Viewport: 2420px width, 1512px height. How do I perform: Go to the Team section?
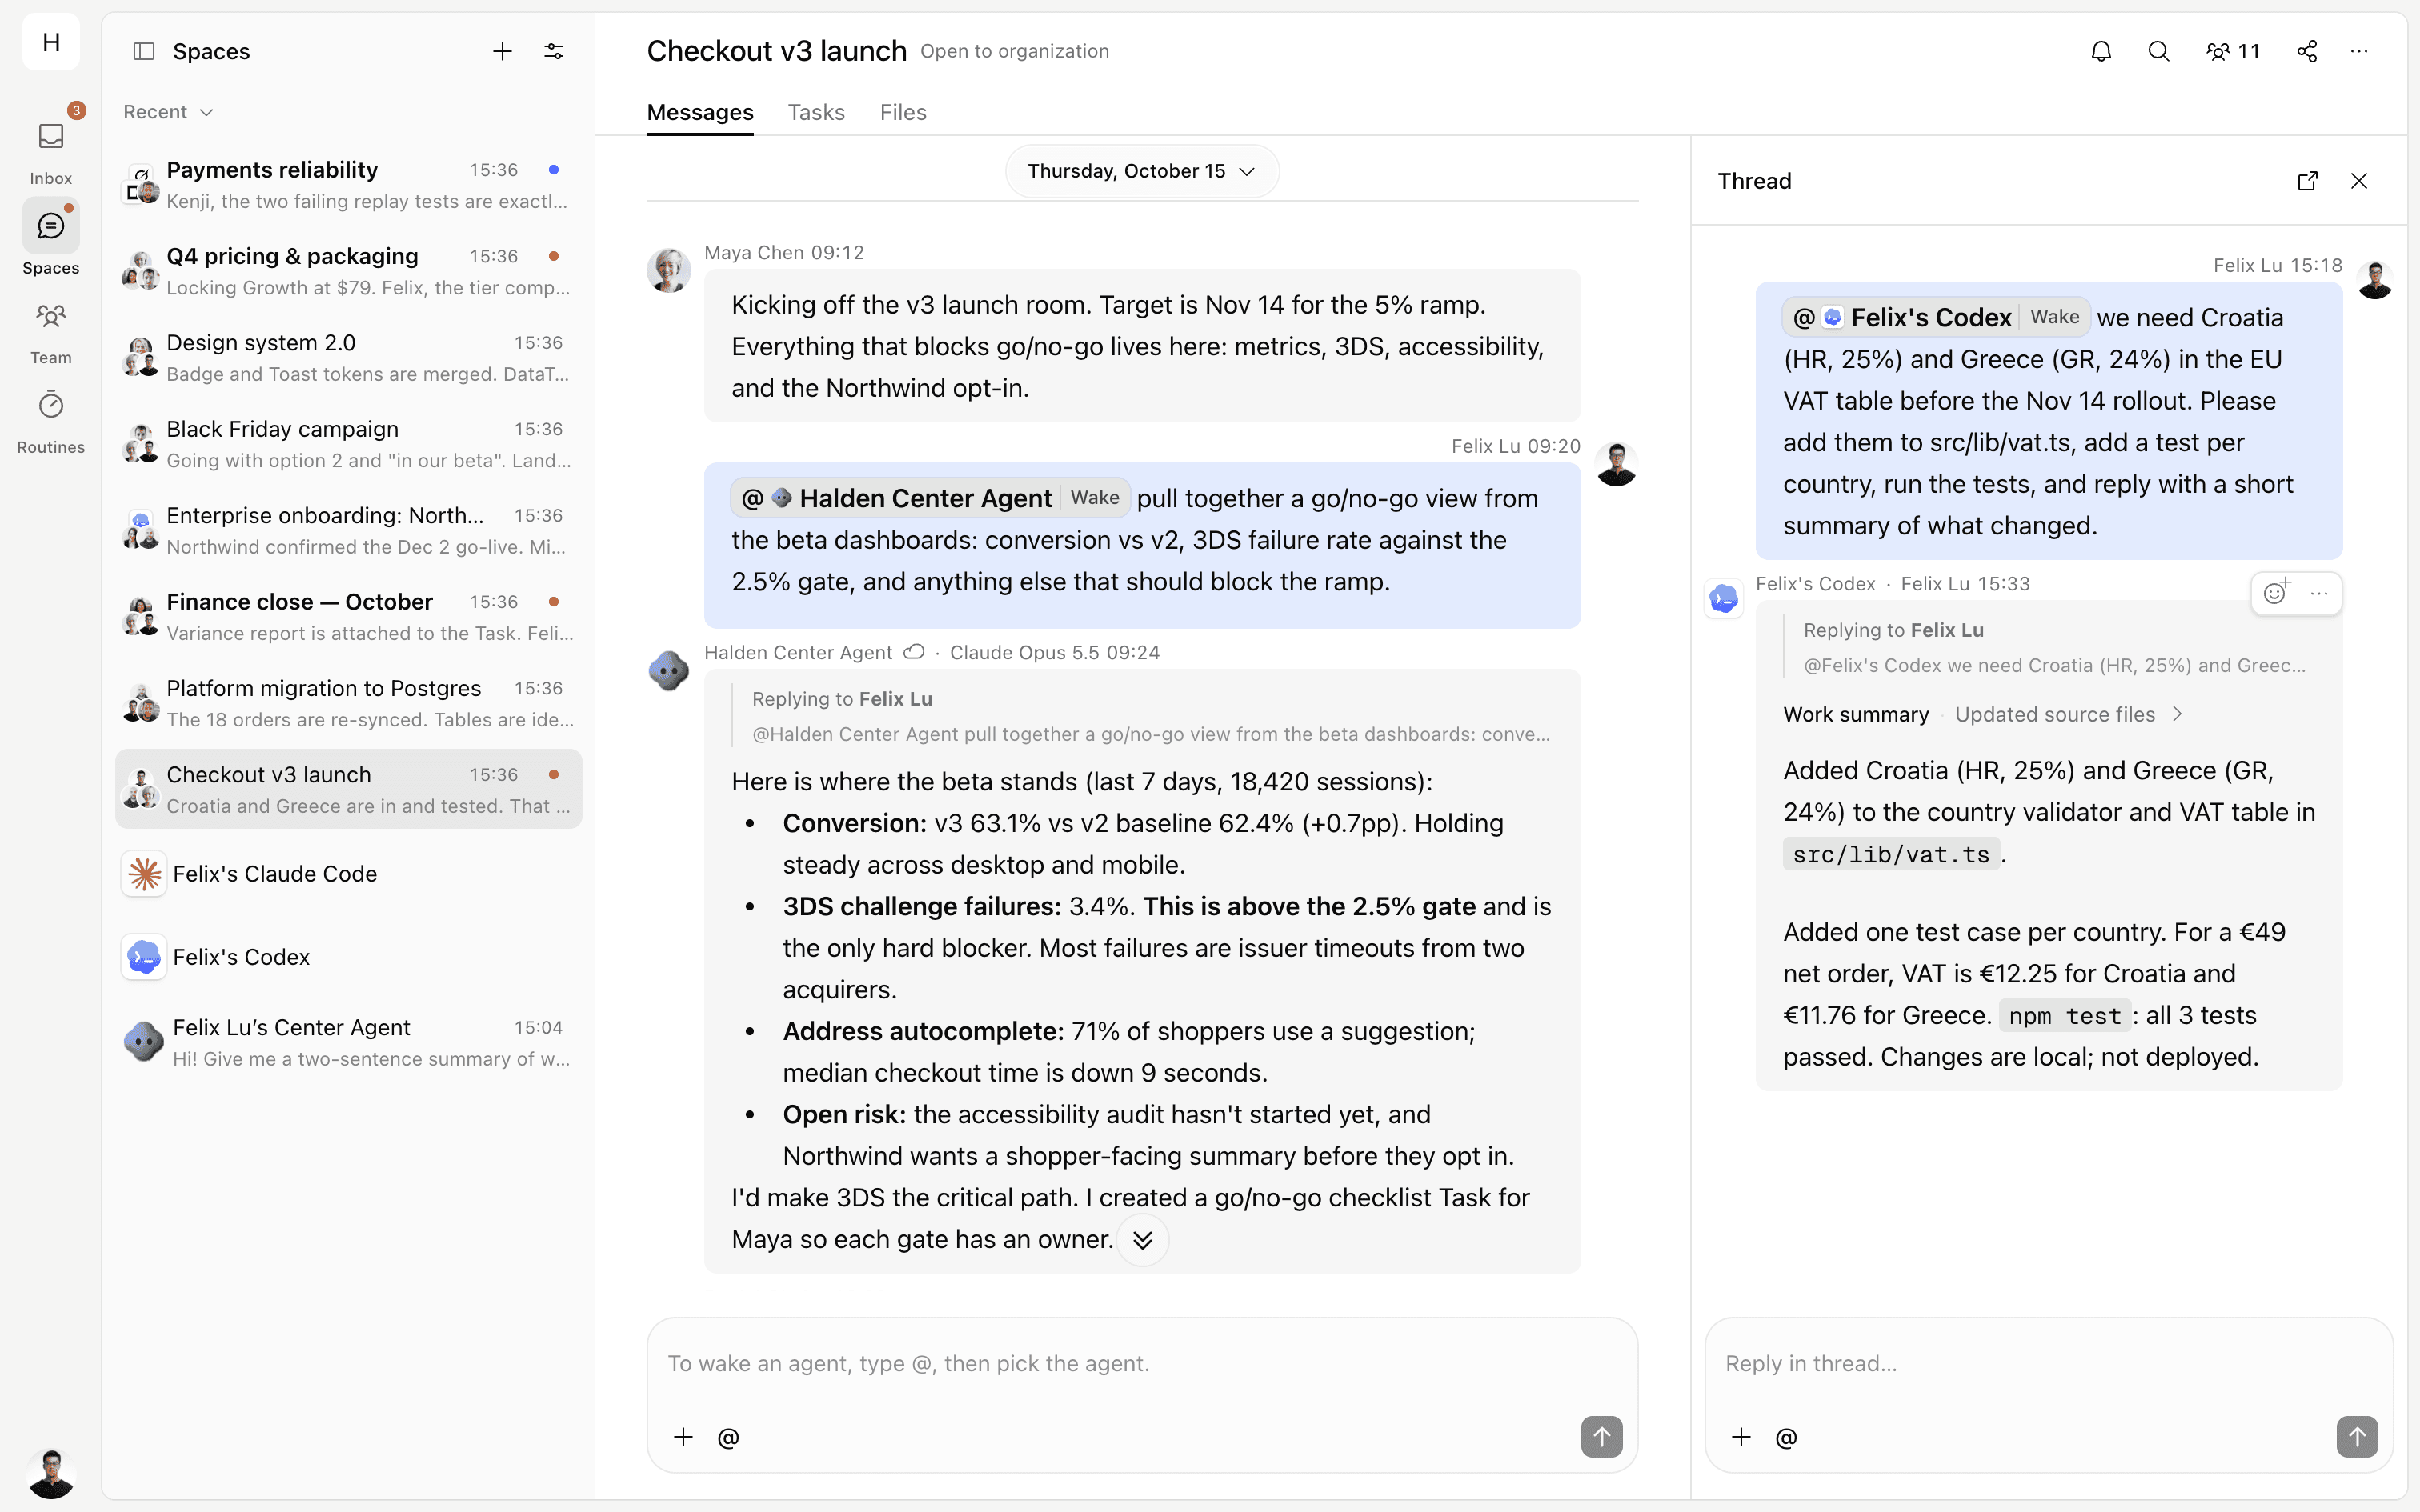[x=51, y=334]
